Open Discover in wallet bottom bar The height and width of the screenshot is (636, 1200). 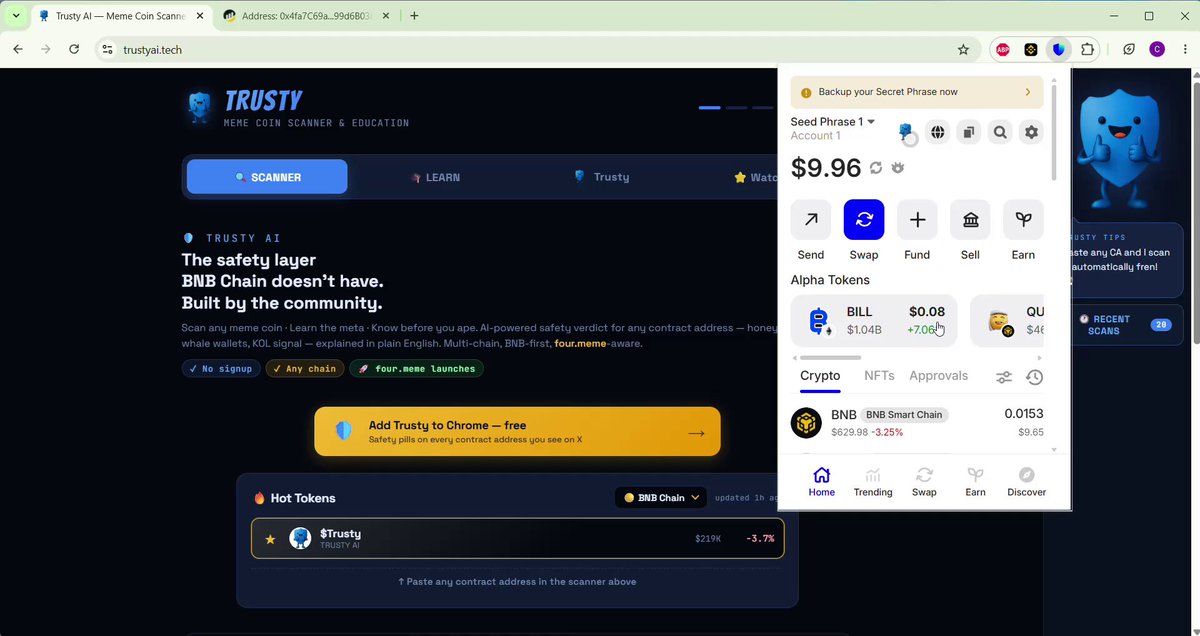point(1026,481)
